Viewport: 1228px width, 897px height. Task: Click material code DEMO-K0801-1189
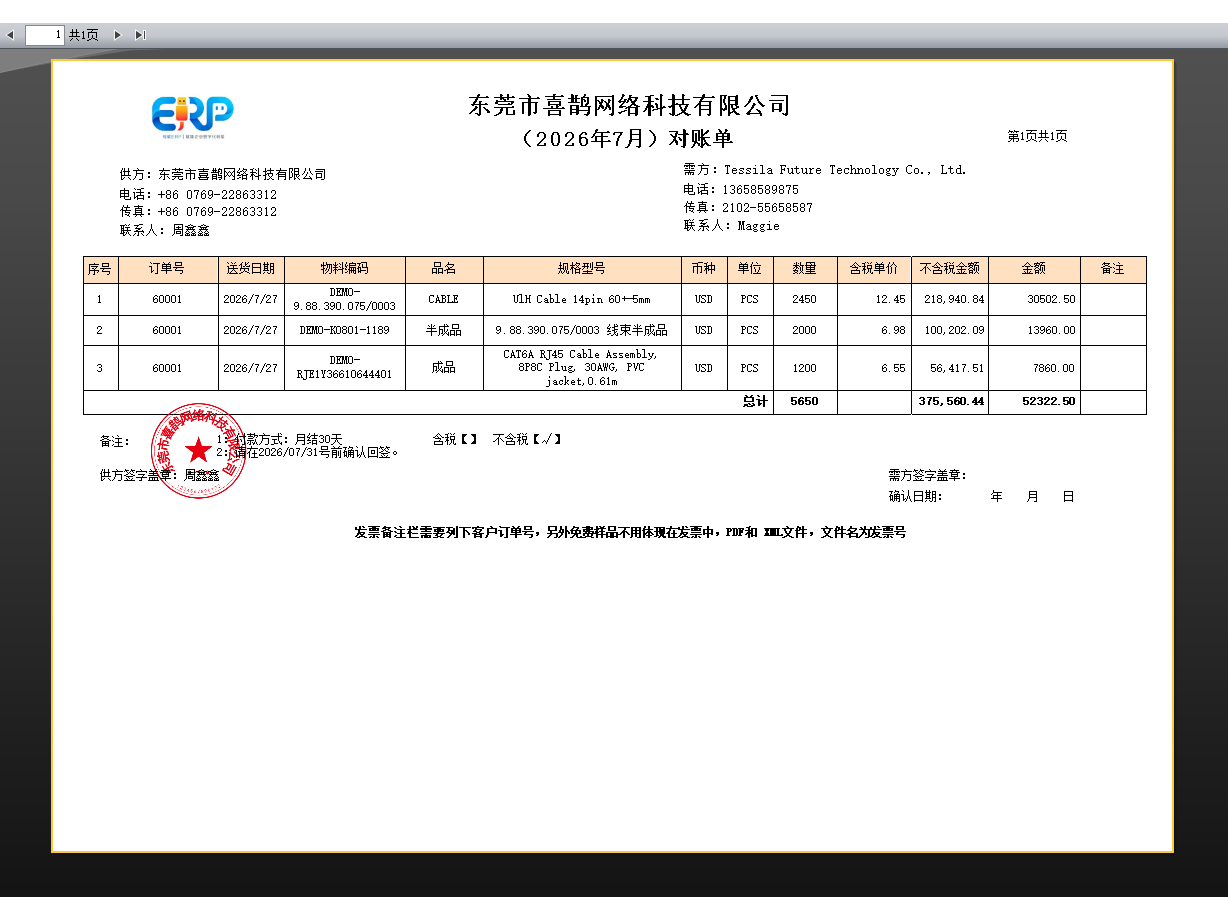tap(345, 330)
